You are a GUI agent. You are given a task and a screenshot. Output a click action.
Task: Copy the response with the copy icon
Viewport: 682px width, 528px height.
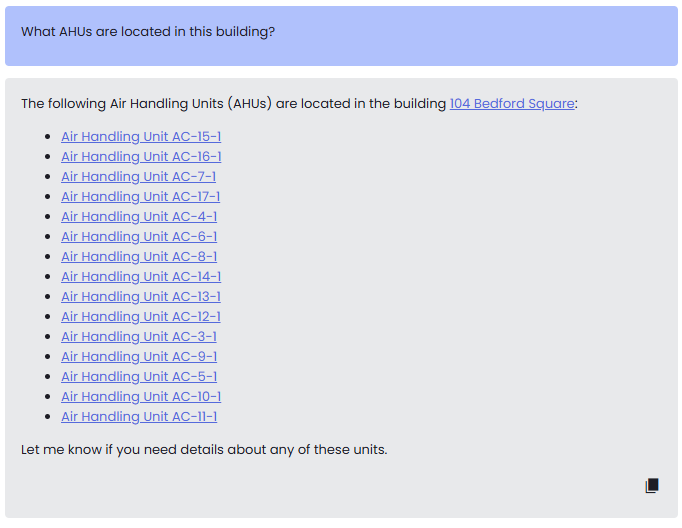coord(652,485)
